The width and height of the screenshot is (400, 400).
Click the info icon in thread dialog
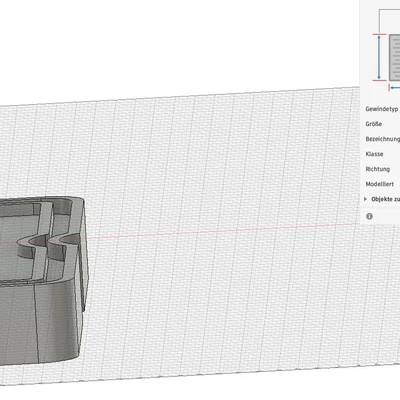point(369,216)
